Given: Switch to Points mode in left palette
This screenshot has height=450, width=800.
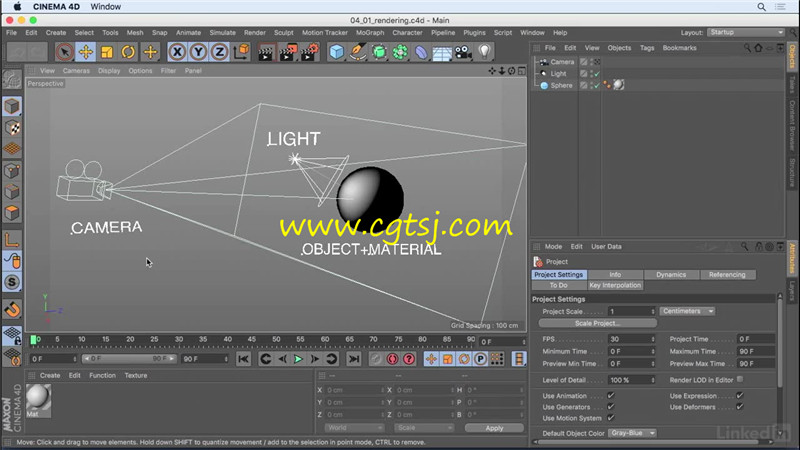Looking at the screenshot, I should tap(12, 170).
